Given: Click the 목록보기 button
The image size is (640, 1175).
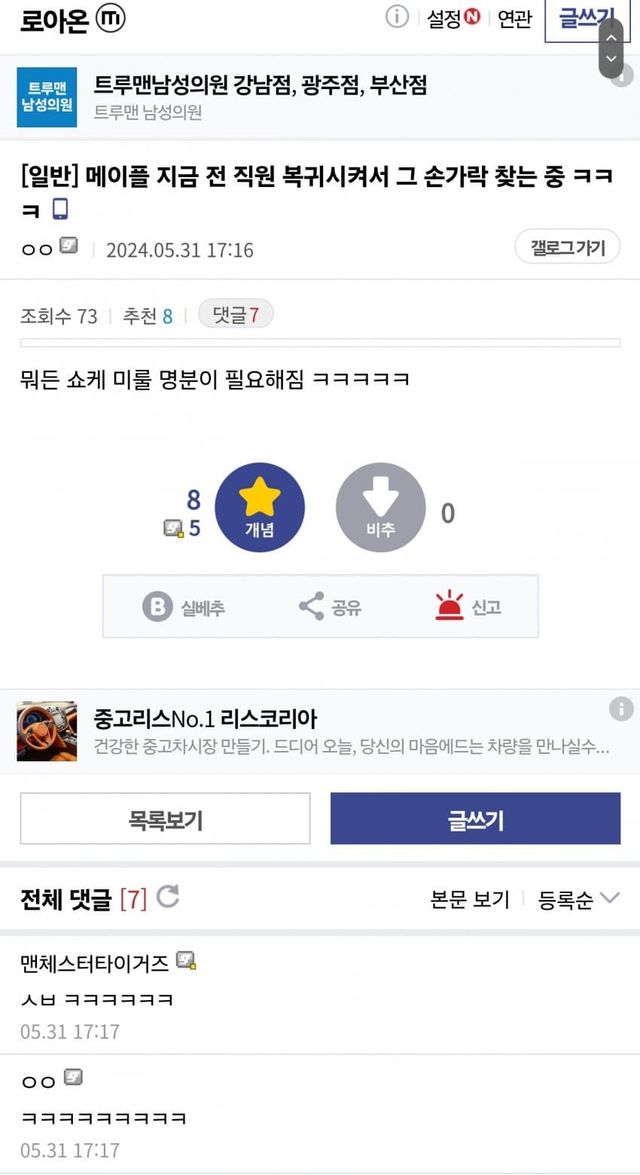Looking at the screenshot, I should coord(165,819).
